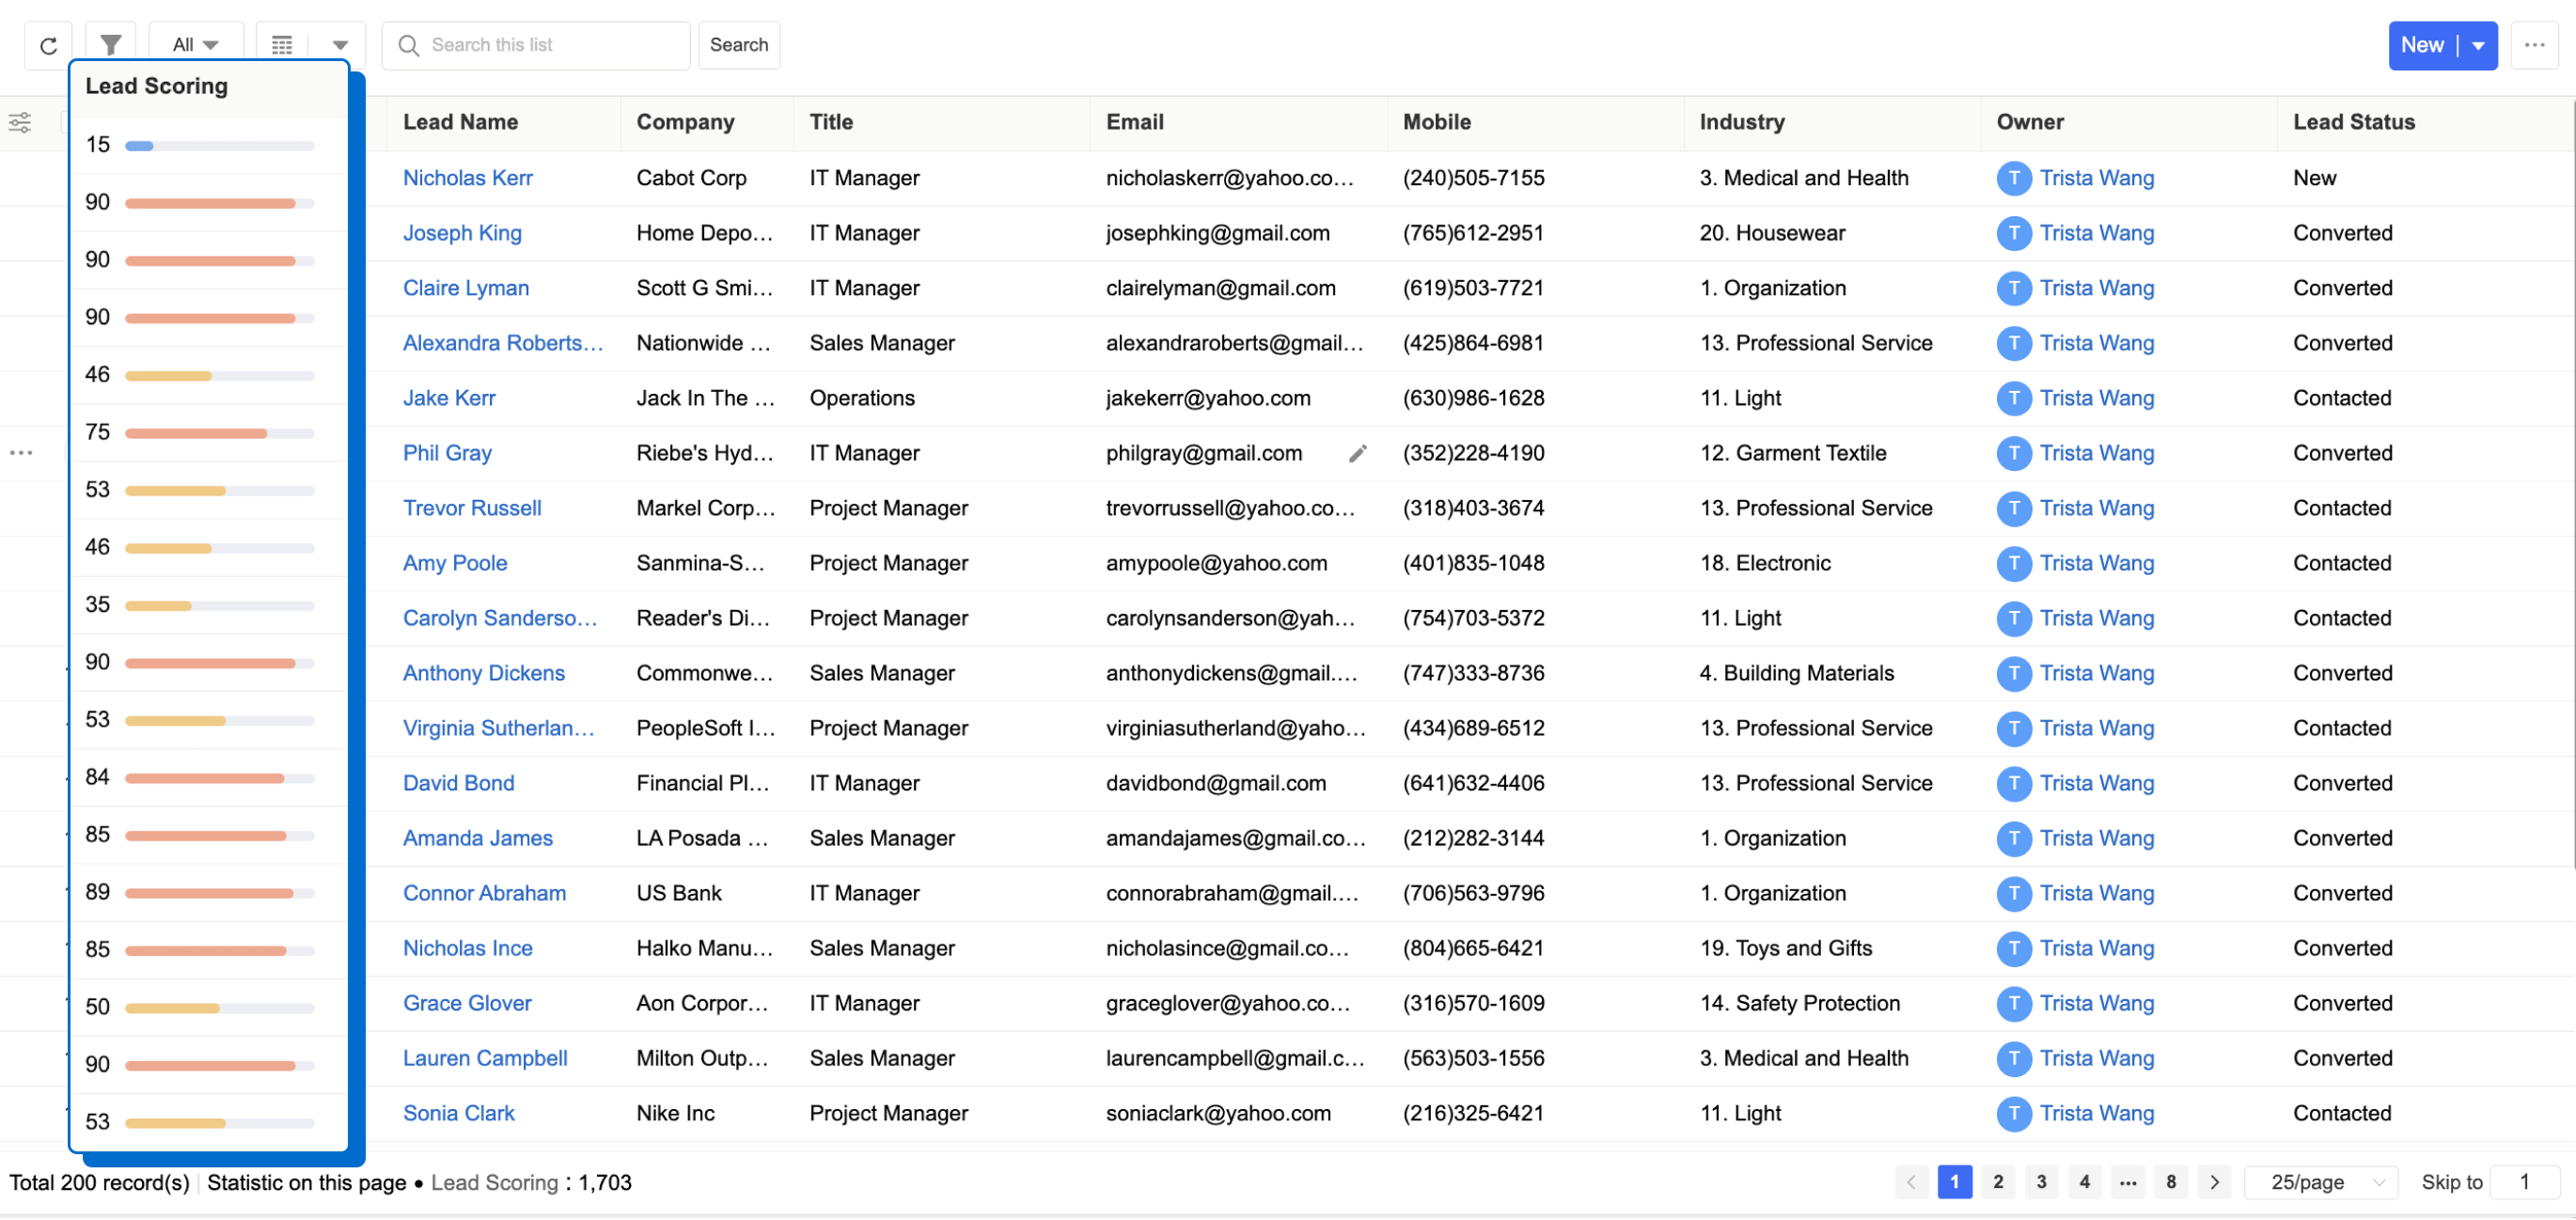2576x1220 pixels.
Task: Open the 25/page size selector
Action: (x=2320, y=1183)
